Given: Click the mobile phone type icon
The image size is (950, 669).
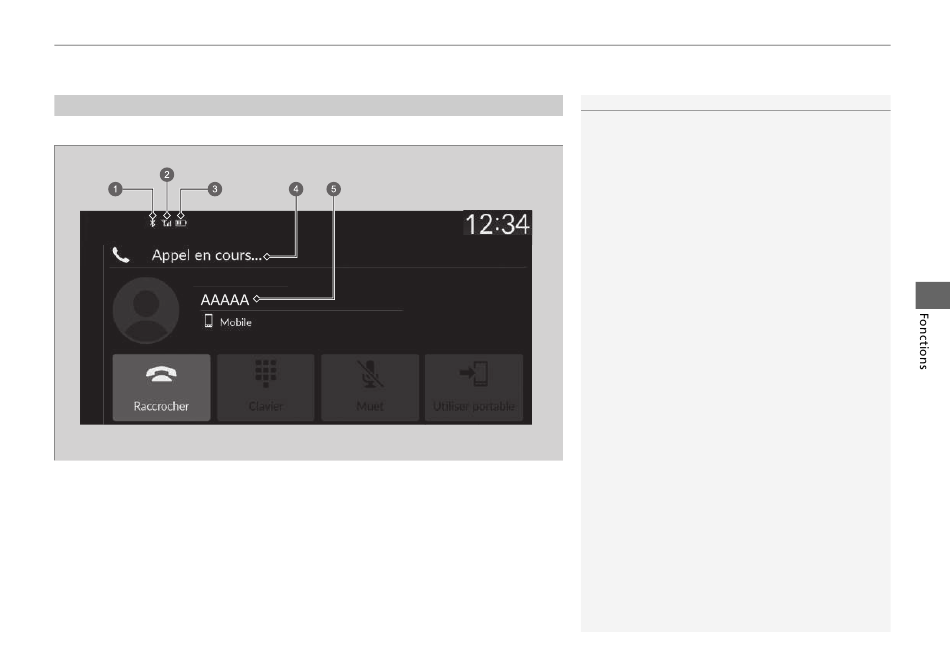Looking at the screenshot, I should click(x=208, y=321).
